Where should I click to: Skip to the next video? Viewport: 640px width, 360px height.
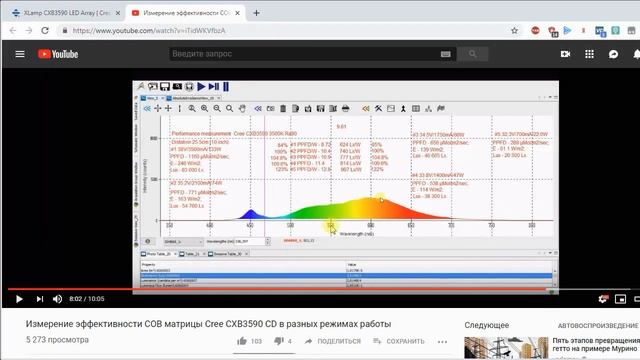click(x=40, y=299)
